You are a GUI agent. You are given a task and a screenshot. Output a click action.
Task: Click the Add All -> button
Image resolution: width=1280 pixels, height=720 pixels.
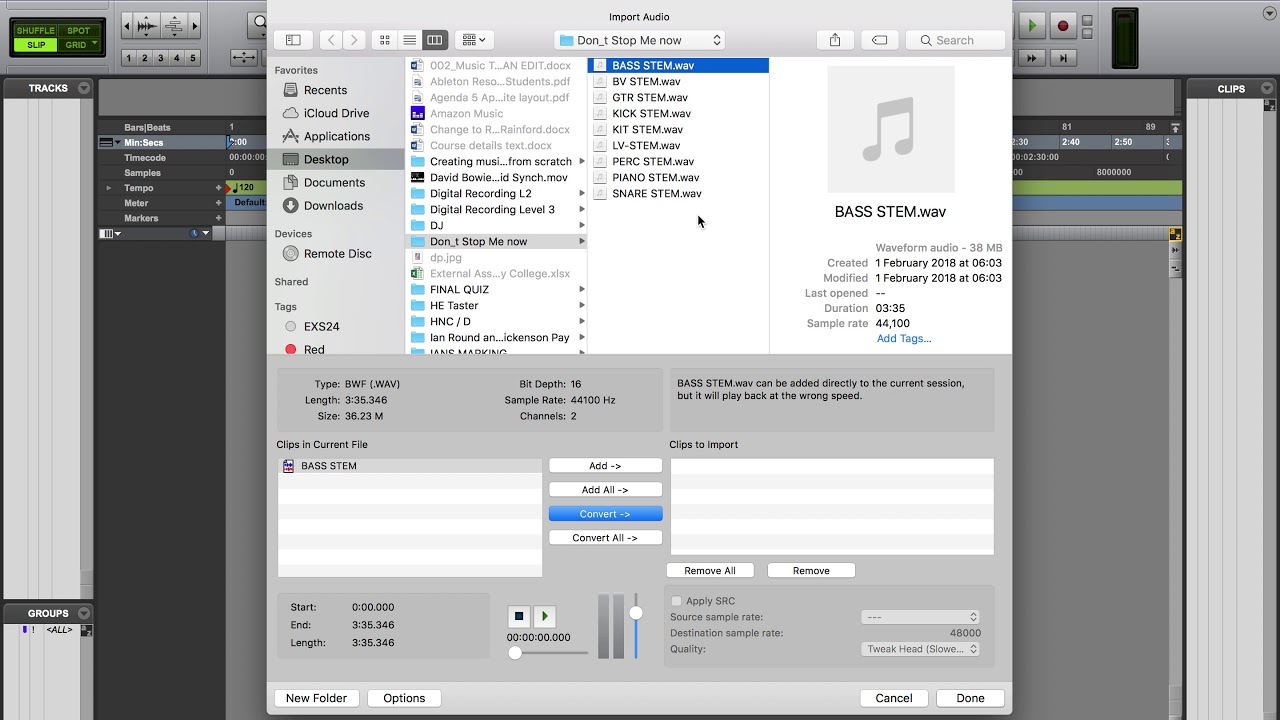(605, 489)
